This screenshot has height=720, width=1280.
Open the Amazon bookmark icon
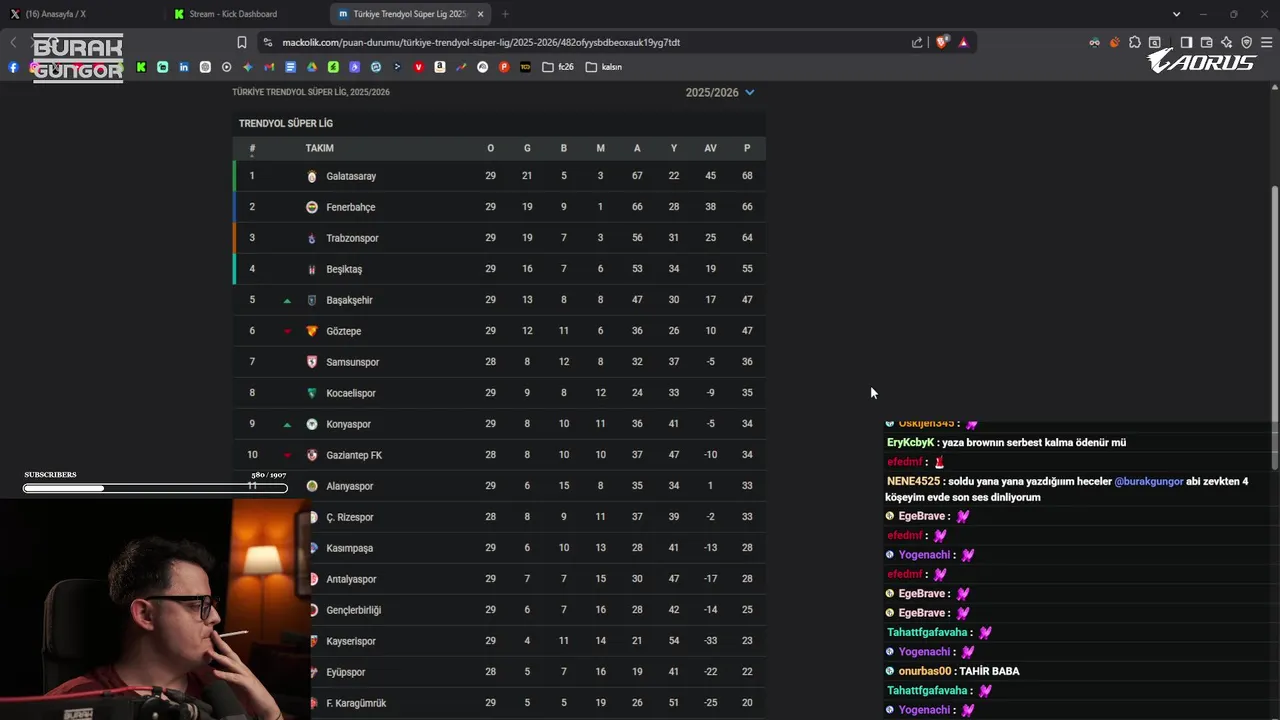click(440, 67)
